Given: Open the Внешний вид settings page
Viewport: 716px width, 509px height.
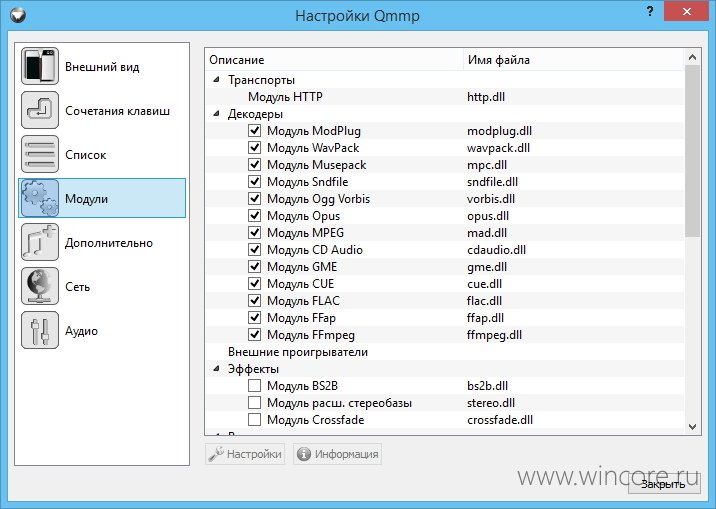Looking at the screenshot, I should tap(102, 66).
